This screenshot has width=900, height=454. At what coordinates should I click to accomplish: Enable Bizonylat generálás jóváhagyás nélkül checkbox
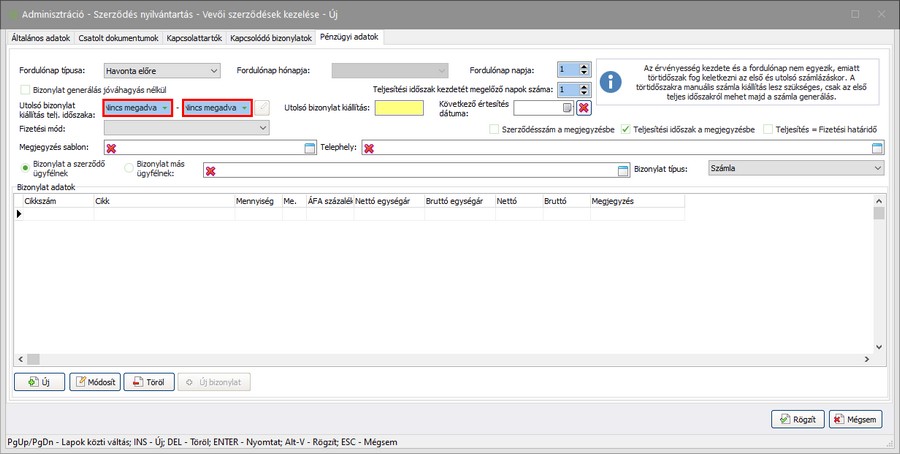point(25,89)
